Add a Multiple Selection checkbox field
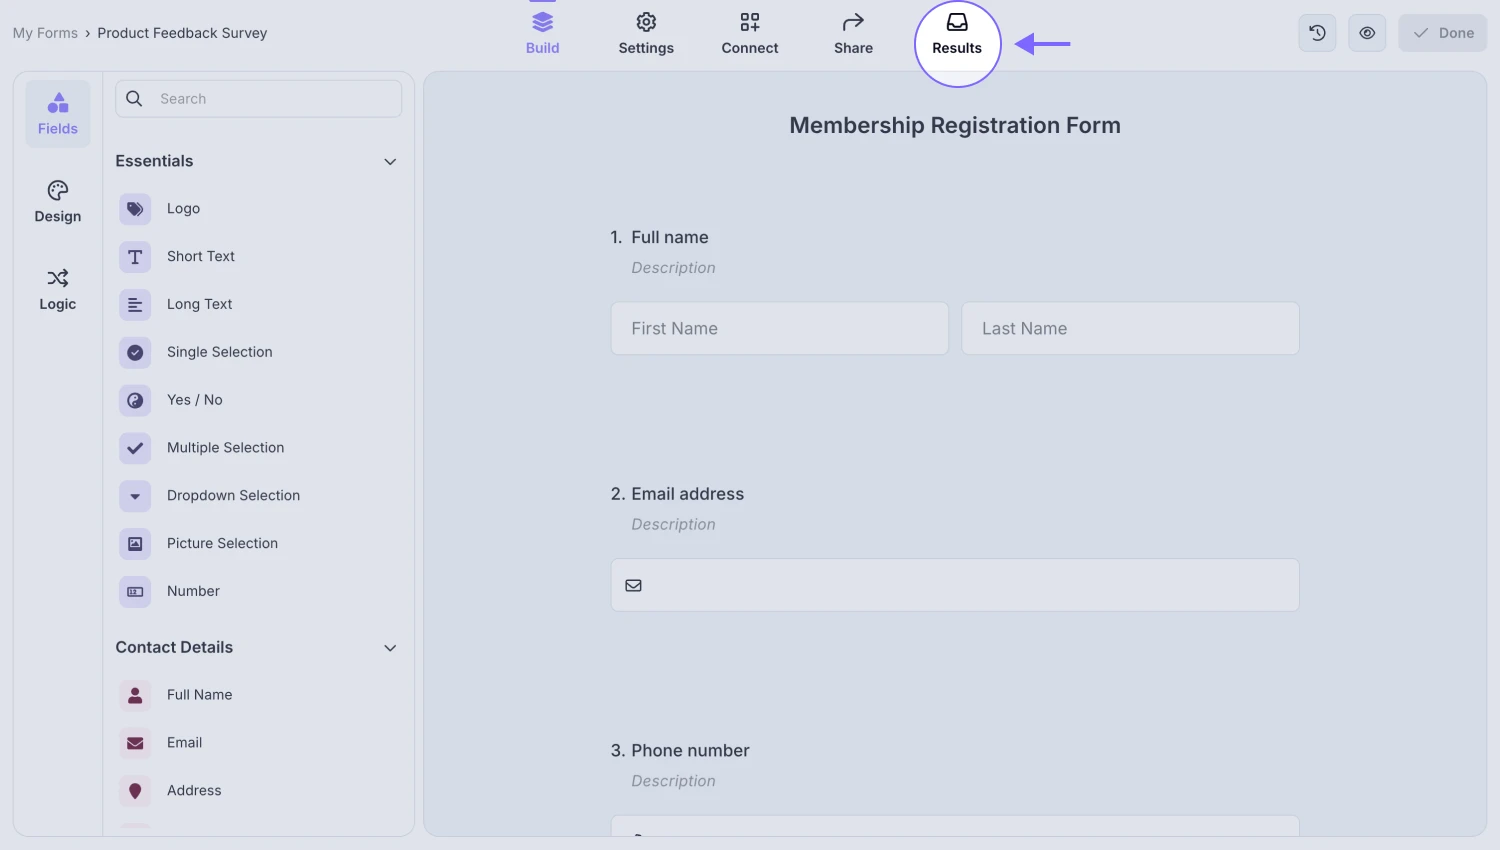1500x850 pixels. 135,448
